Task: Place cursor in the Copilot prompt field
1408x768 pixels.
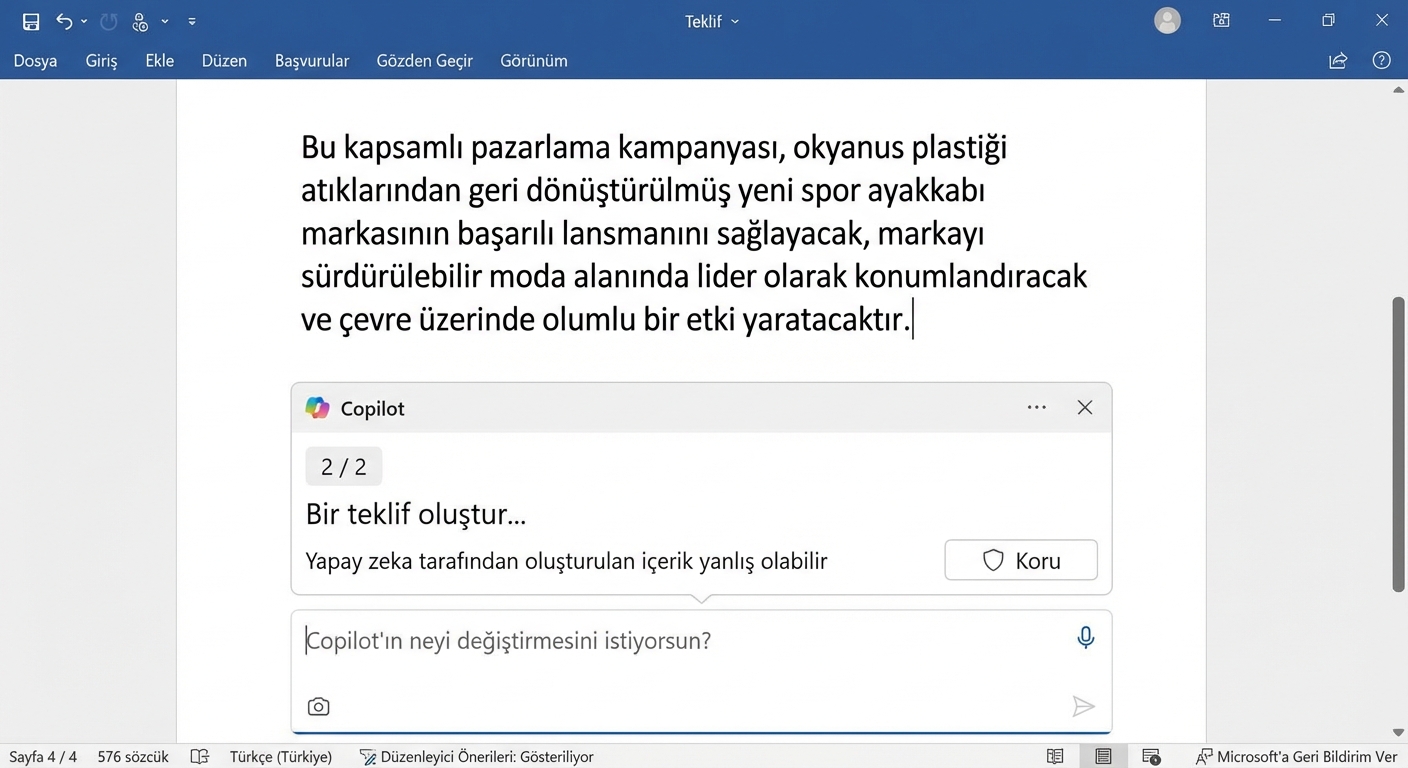Action: click(x=508, y=640)
